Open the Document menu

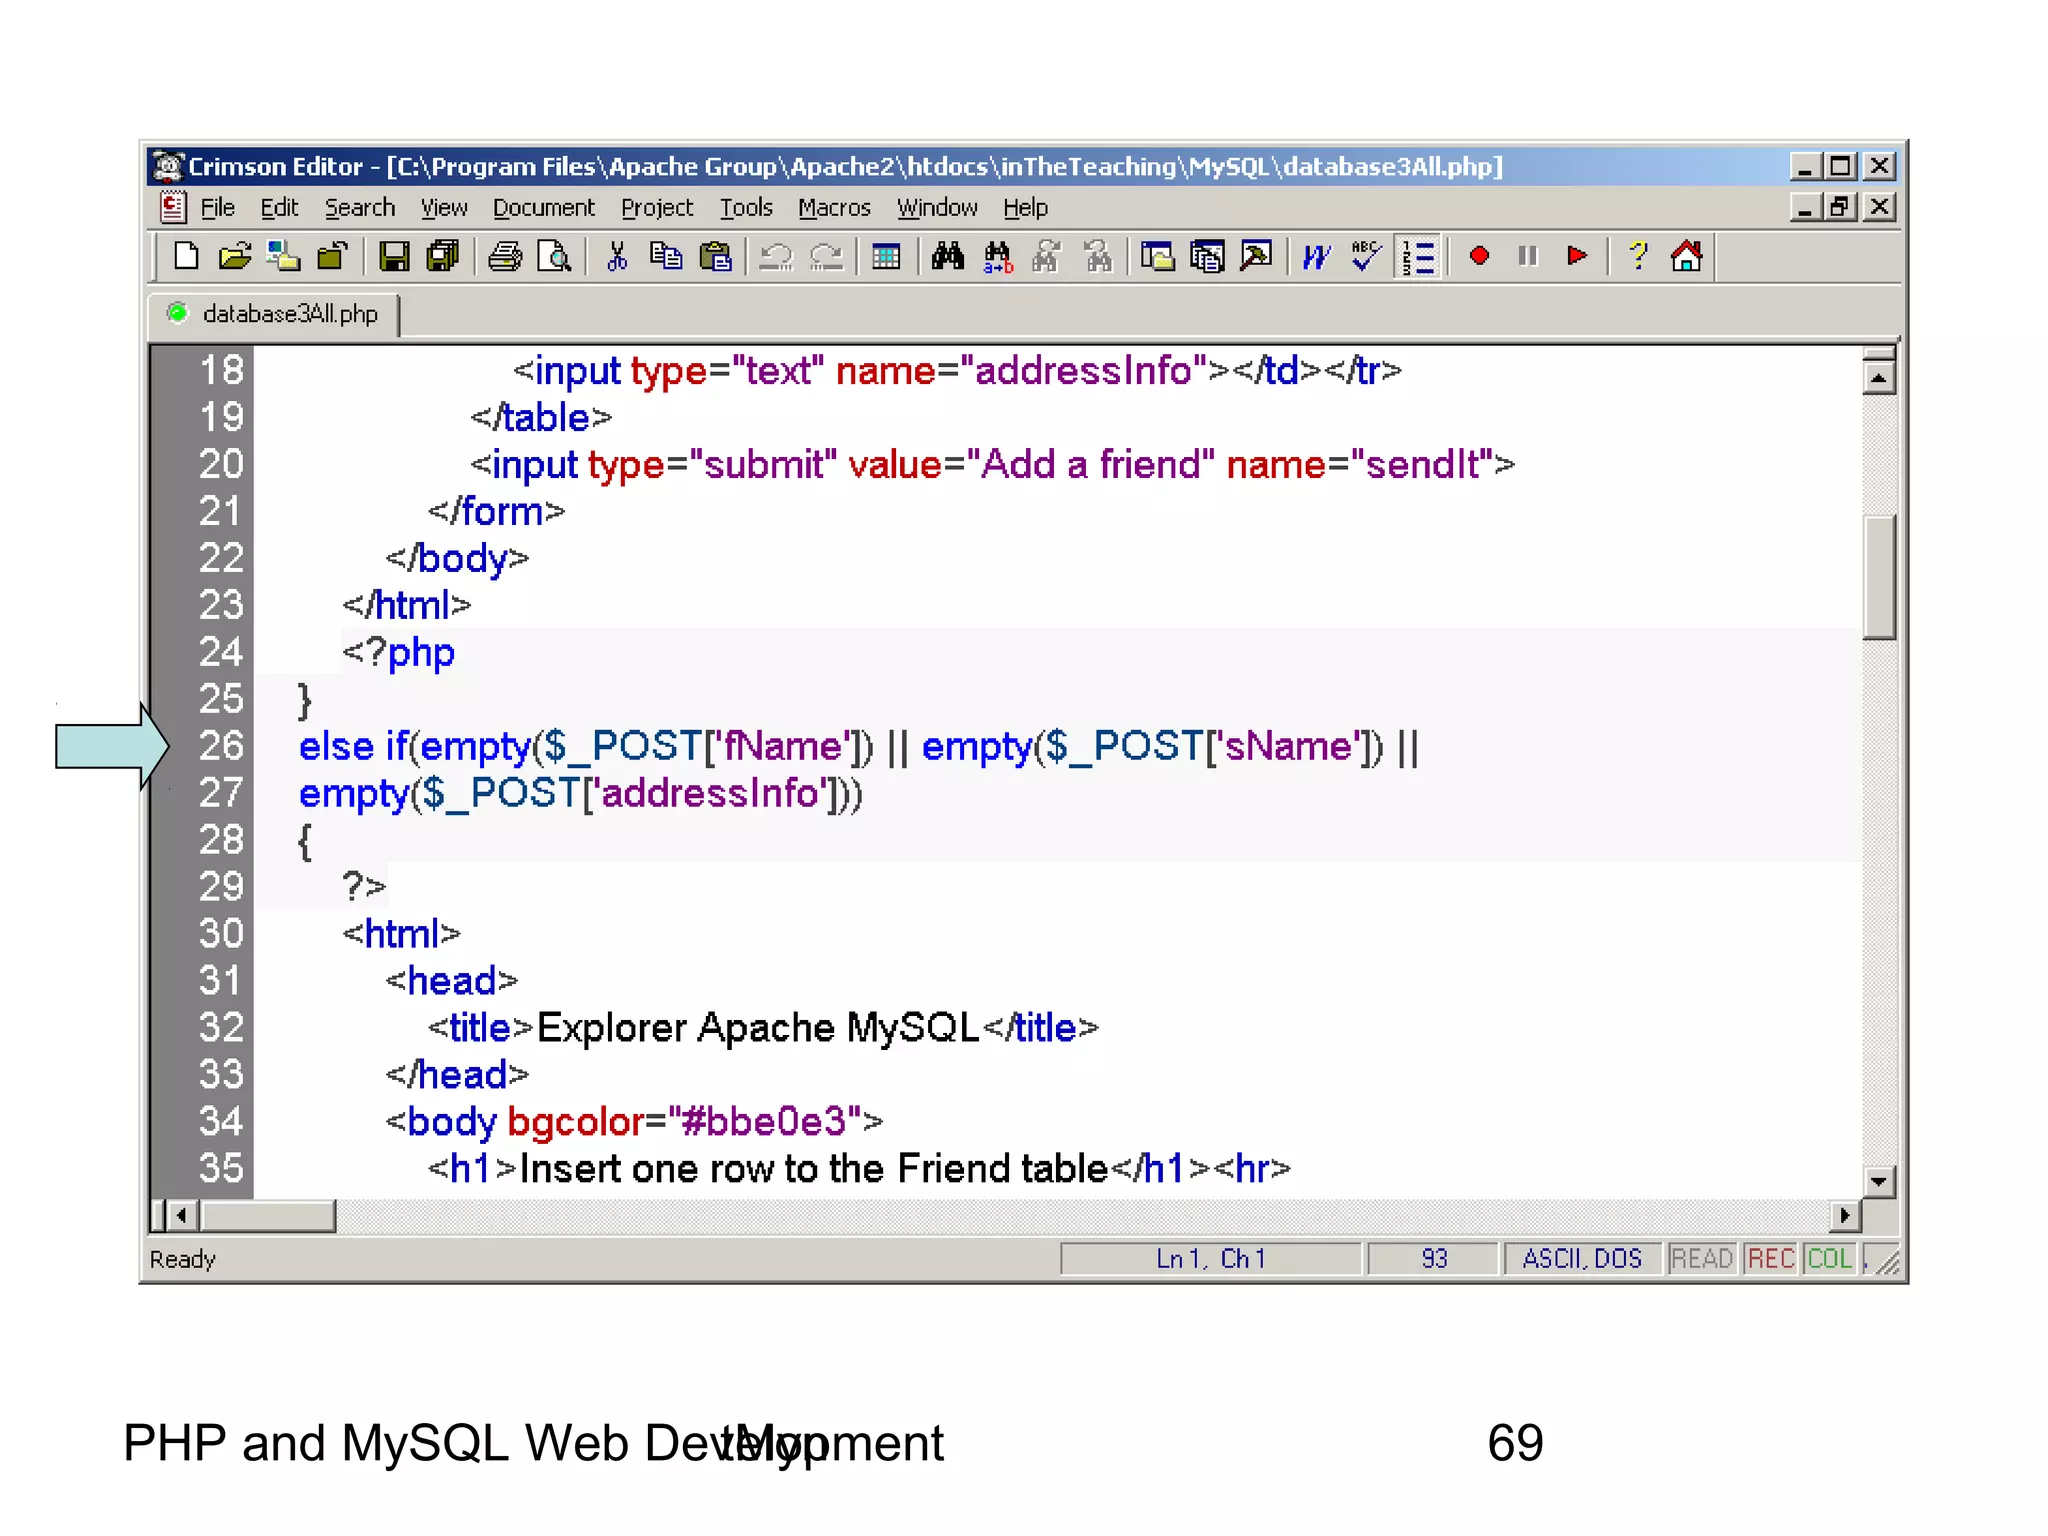pyautogui.click(x=543, y=208)
